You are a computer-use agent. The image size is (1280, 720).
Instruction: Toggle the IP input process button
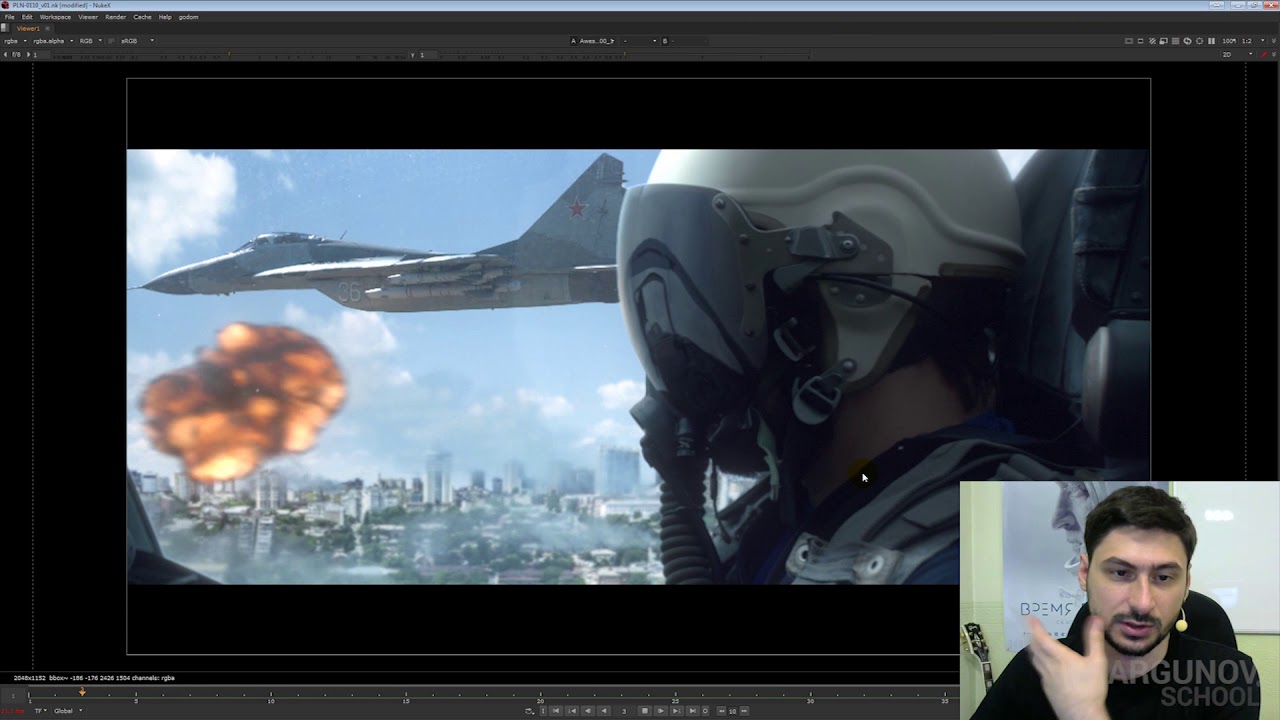[x=111, y=41]
